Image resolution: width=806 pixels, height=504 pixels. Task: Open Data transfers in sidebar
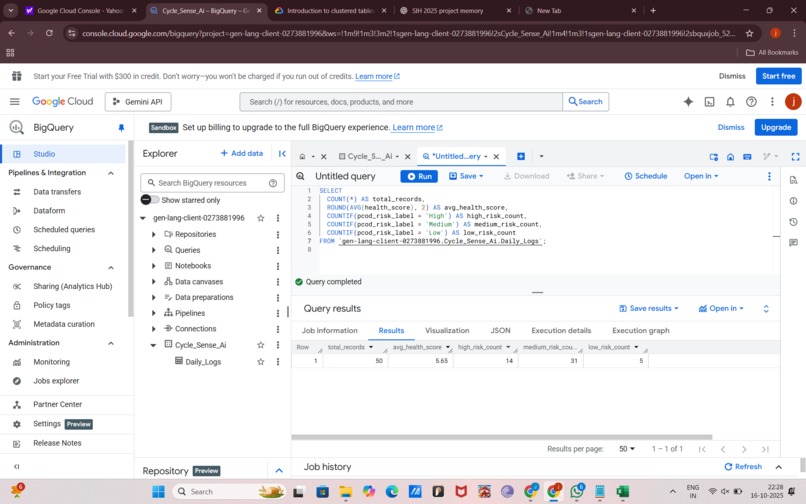(57, 192)
